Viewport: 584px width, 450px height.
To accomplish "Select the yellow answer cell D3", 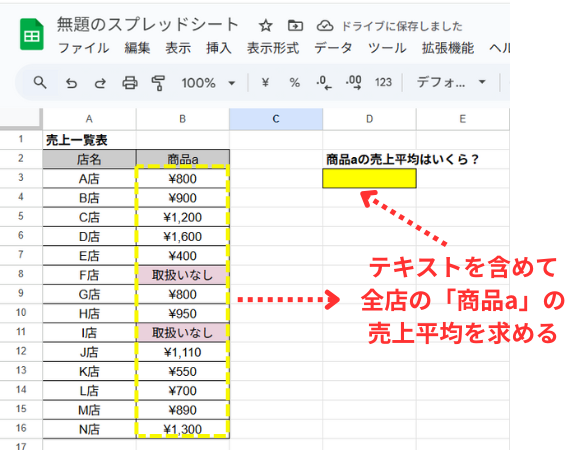I will (x=369, y=178).
